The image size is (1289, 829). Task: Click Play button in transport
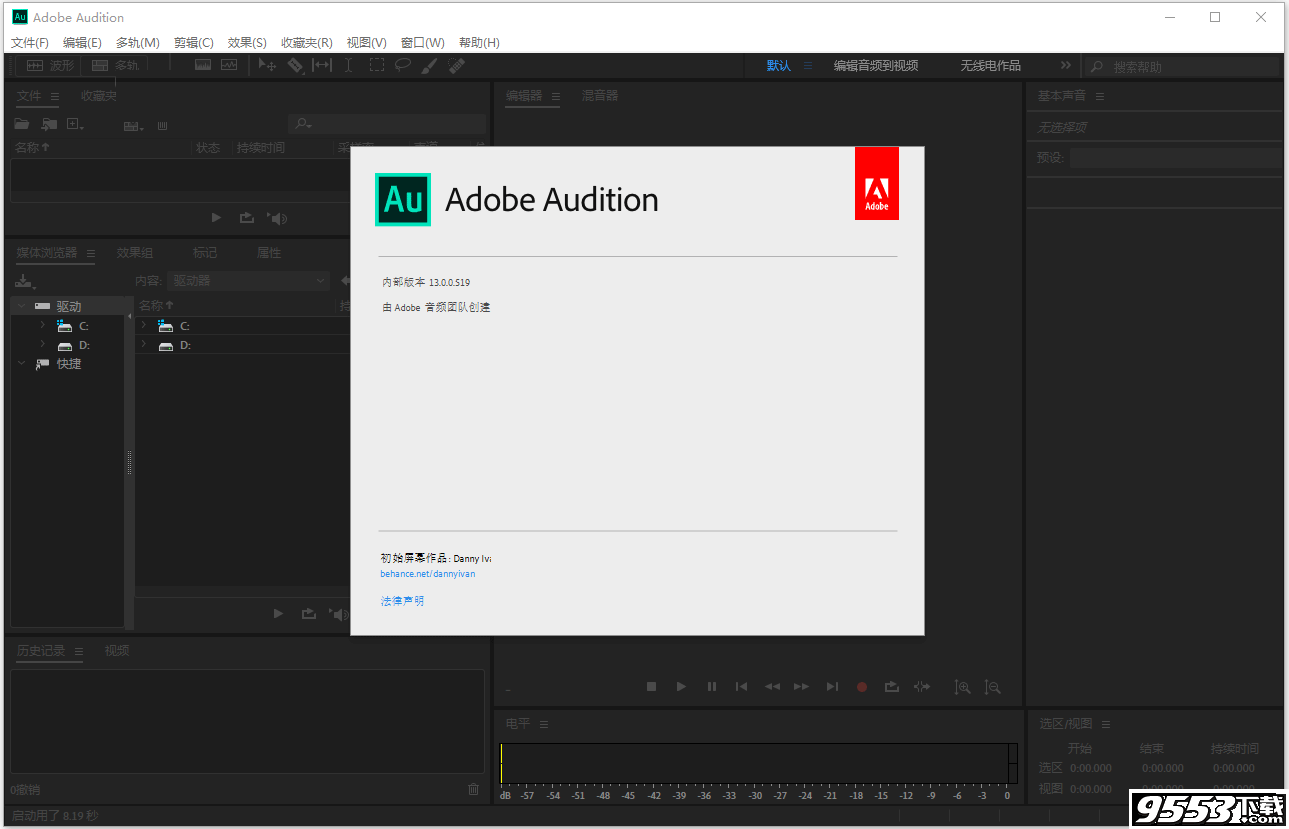pyautogui.click(x=681, y=686)
